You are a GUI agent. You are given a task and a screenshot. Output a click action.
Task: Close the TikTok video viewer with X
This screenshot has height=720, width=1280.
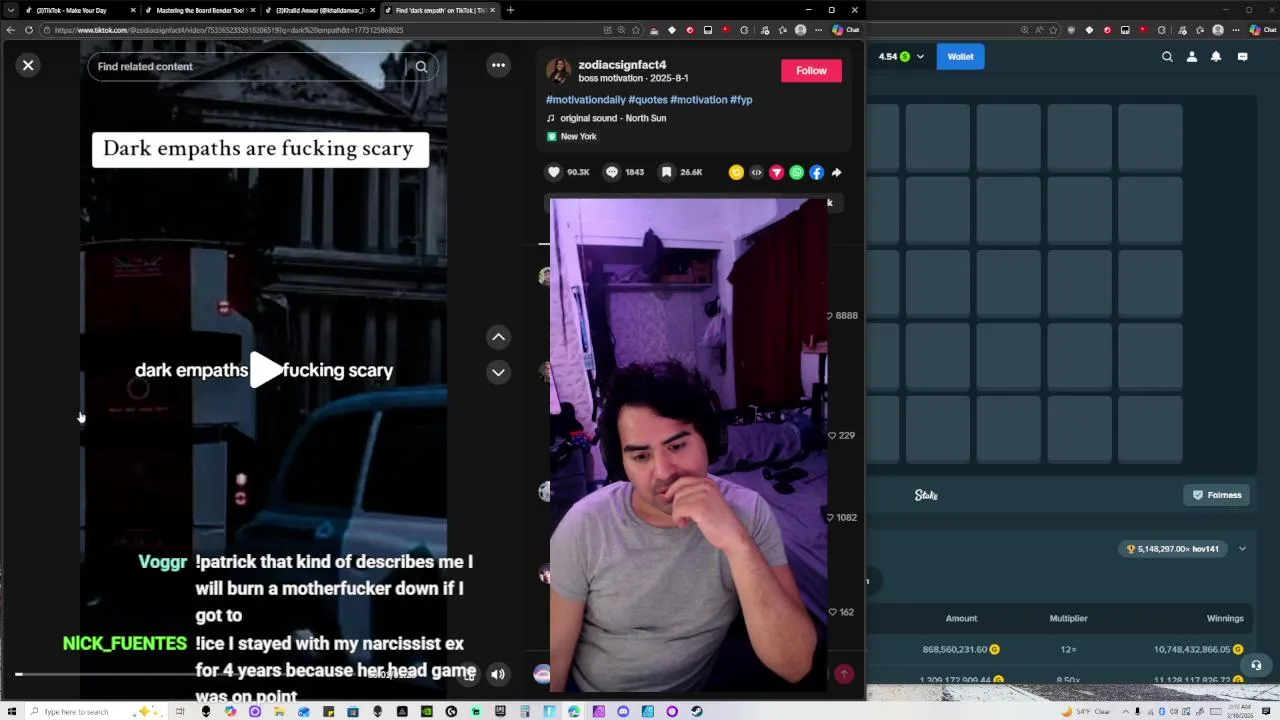28,65
